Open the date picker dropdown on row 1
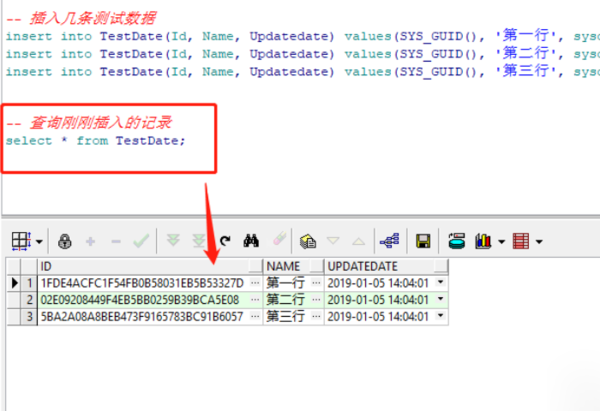 click(x=441, y=282)
